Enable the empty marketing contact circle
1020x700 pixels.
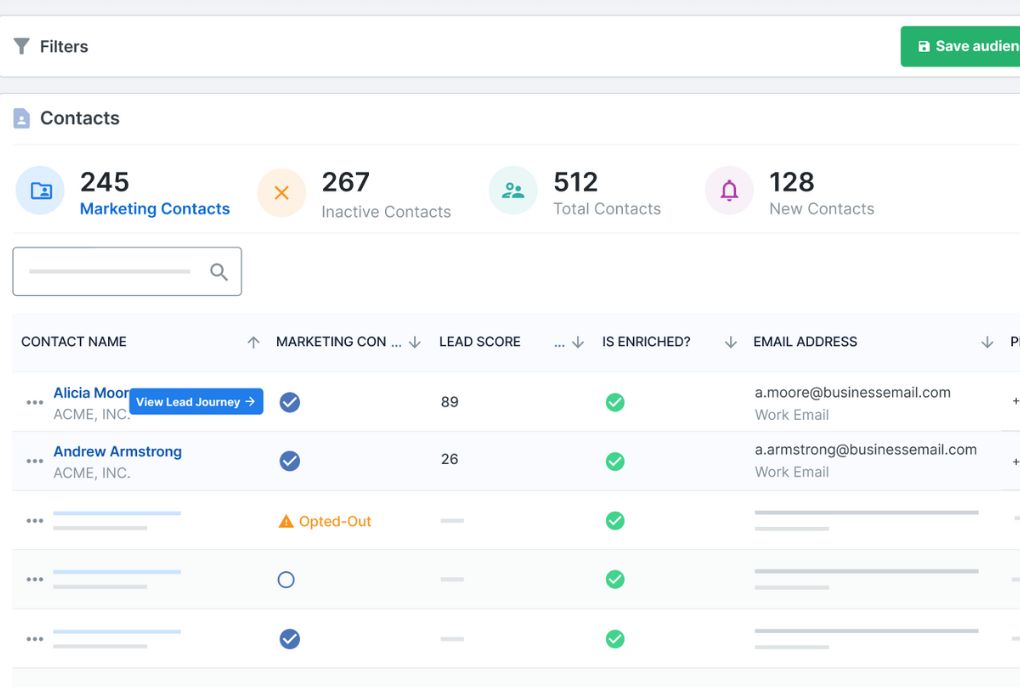point(286,580)
